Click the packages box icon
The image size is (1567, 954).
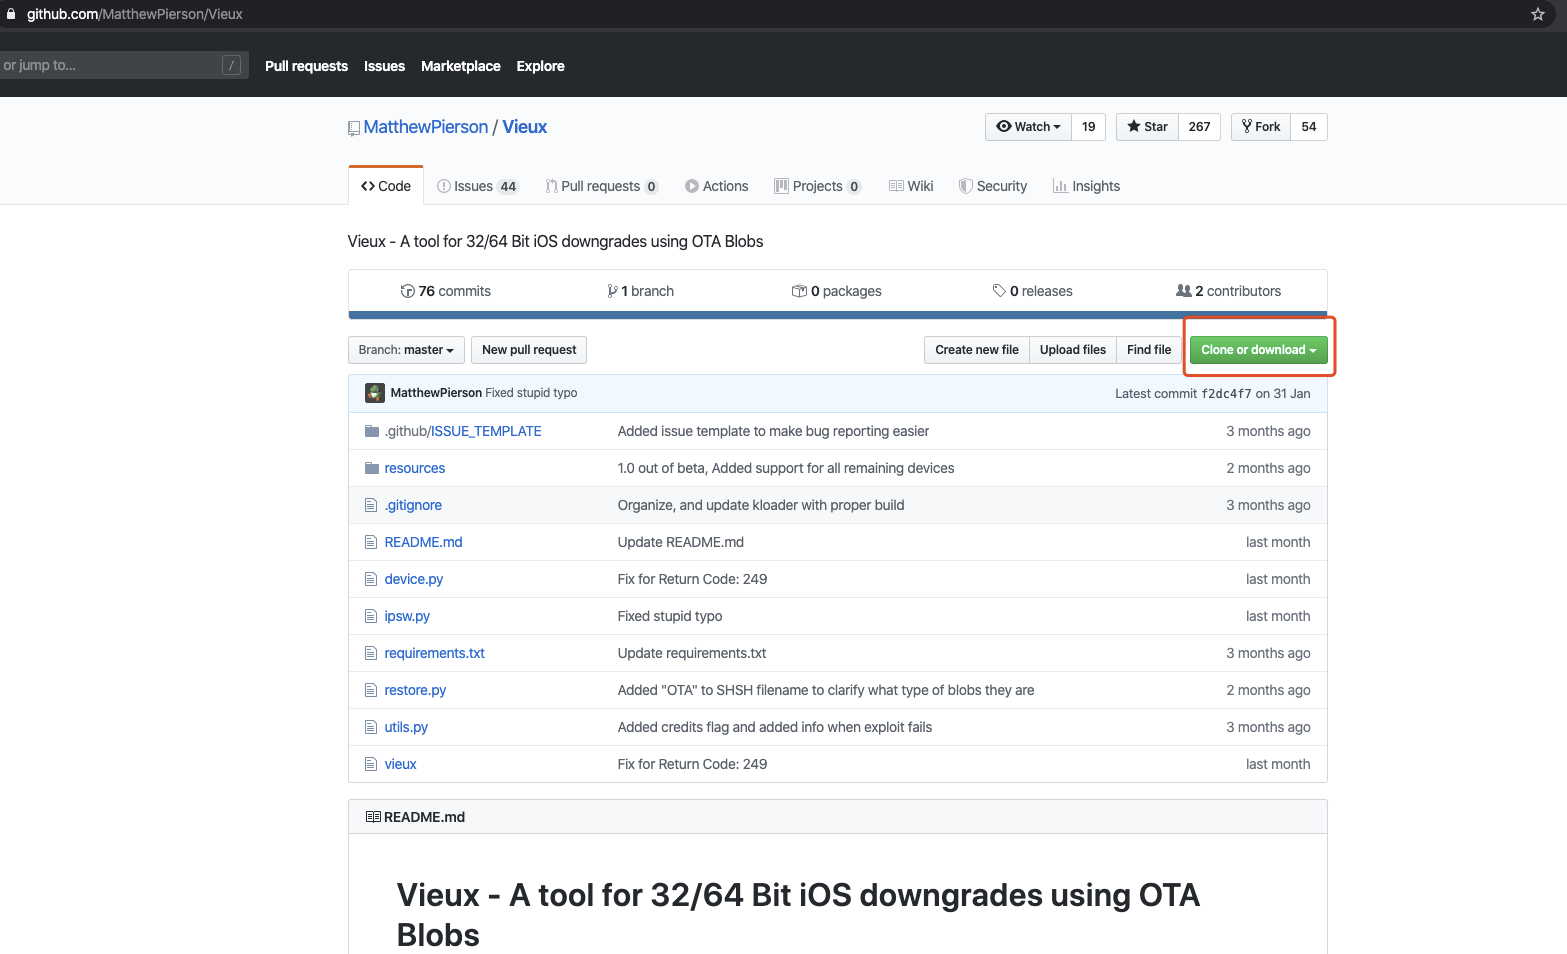click(799, 291)
